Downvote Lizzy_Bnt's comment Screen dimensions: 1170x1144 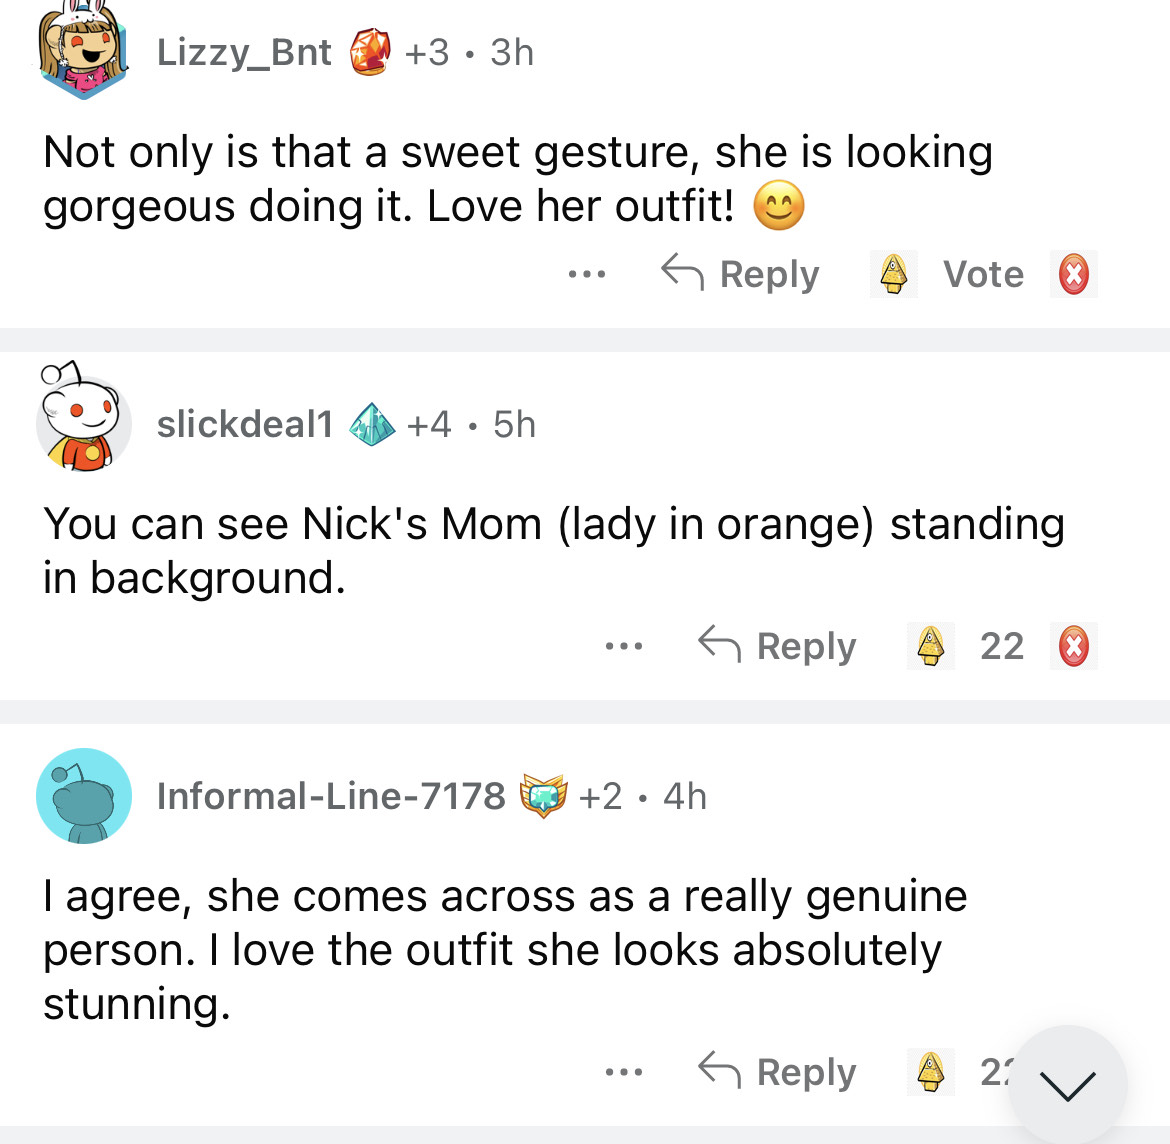1074,274
